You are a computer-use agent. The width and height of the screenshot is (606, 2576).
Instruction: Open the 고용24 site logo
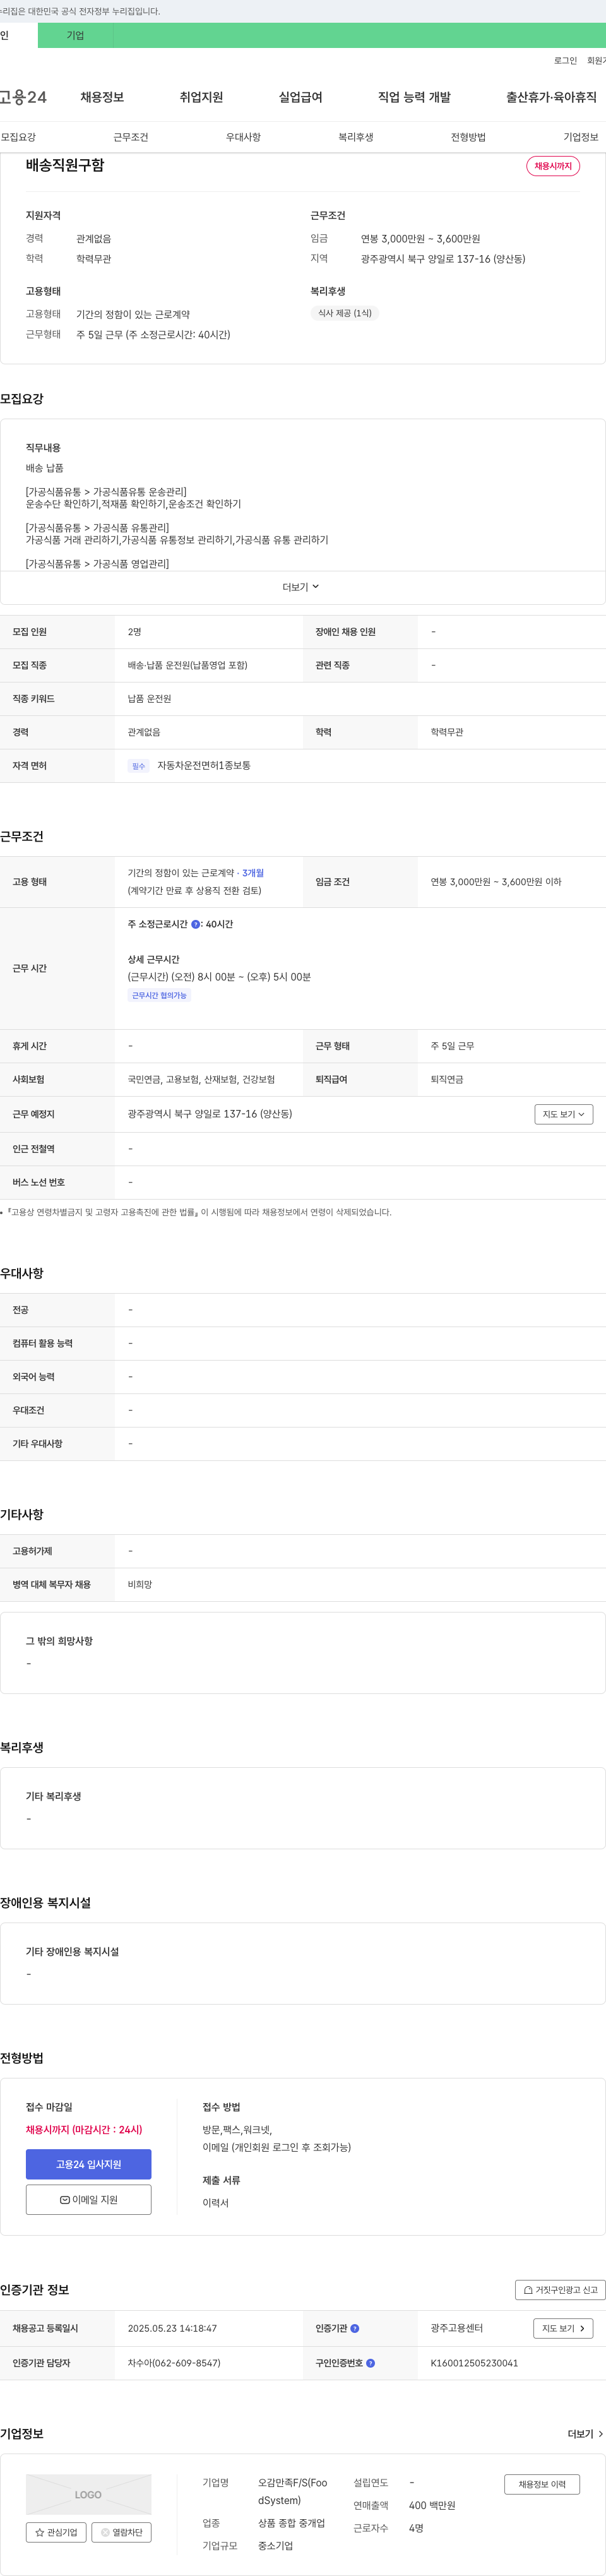(23, 97)
